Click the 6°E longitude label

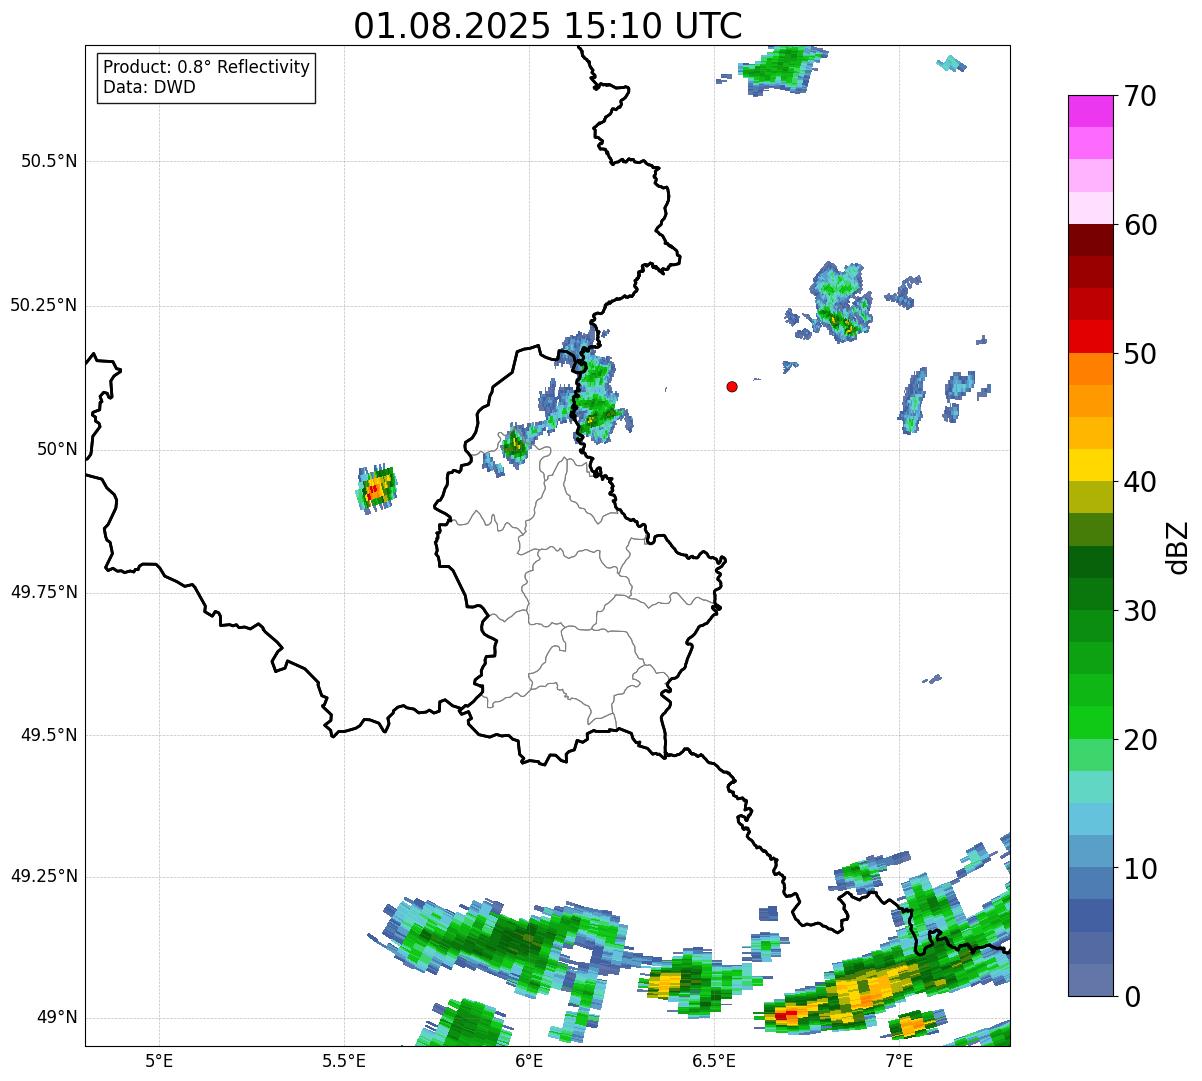529,1061
